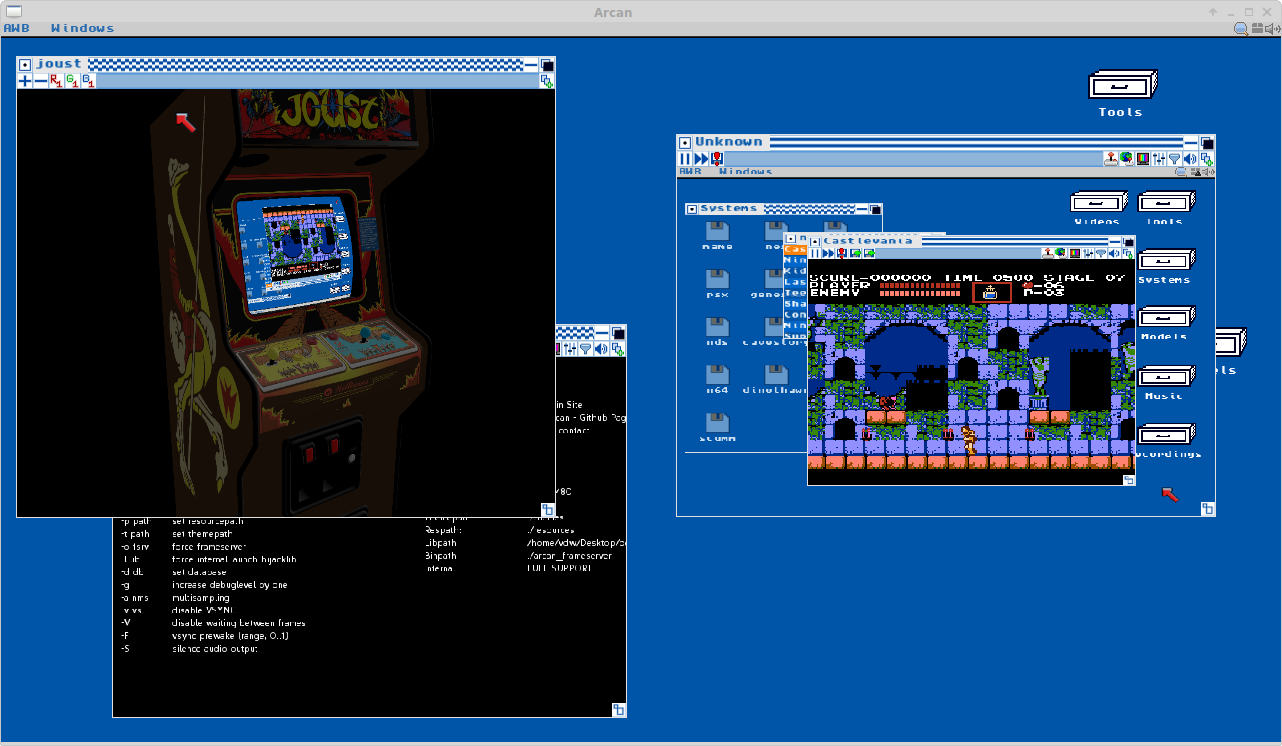
Task: Open nested AWB menu inside Unknown window
Action: pyautogui.click(x=690, y=171)
